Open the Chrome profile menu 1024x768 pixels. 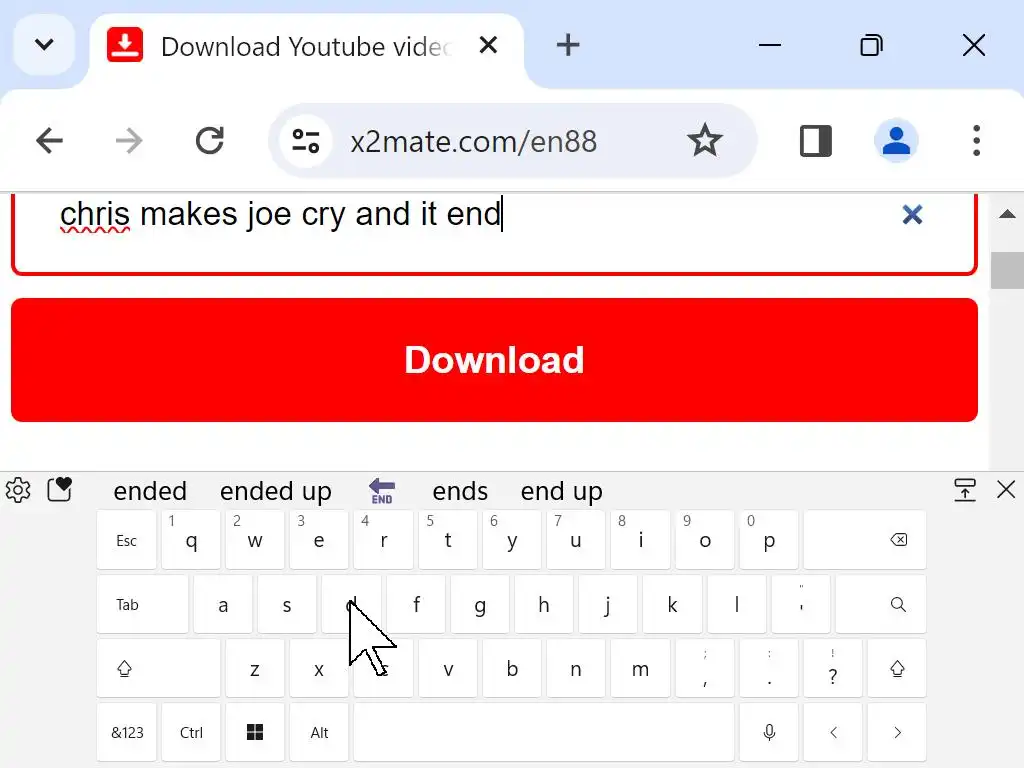point(896,140)
